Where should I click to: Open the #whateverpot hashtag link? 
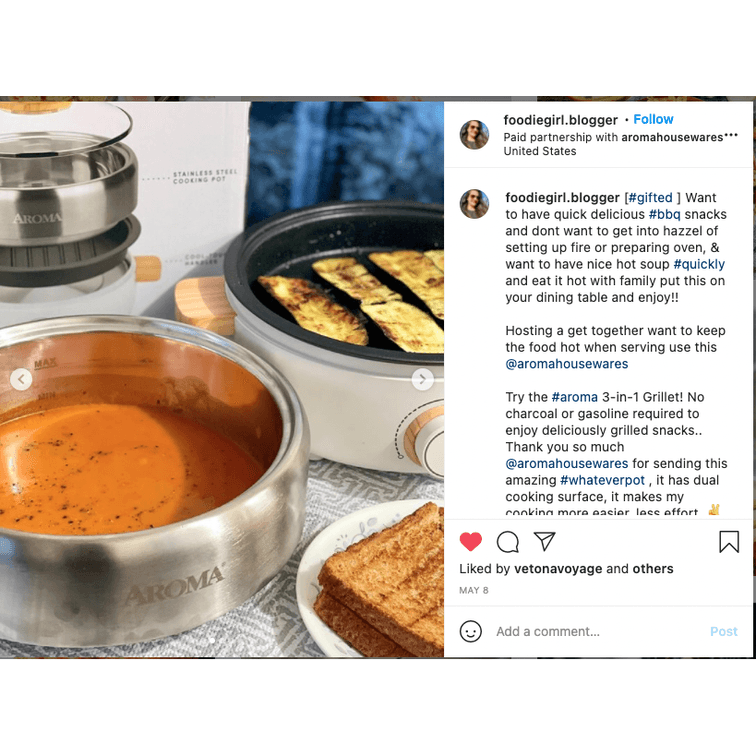[602, 480]
